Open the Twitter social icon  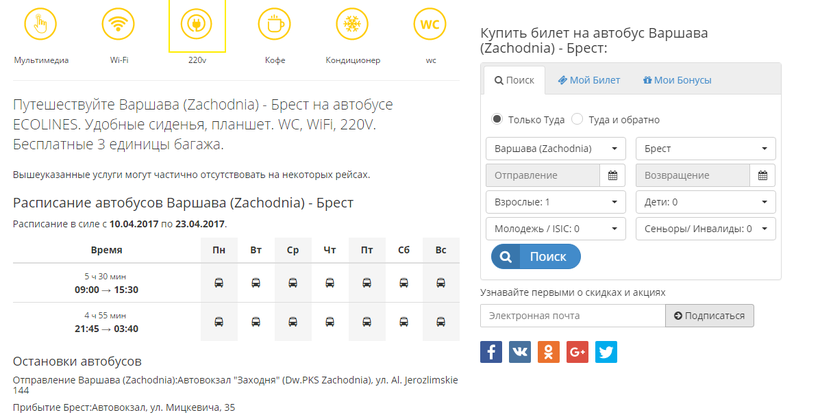pyautogui.click(x=606, y=352)
